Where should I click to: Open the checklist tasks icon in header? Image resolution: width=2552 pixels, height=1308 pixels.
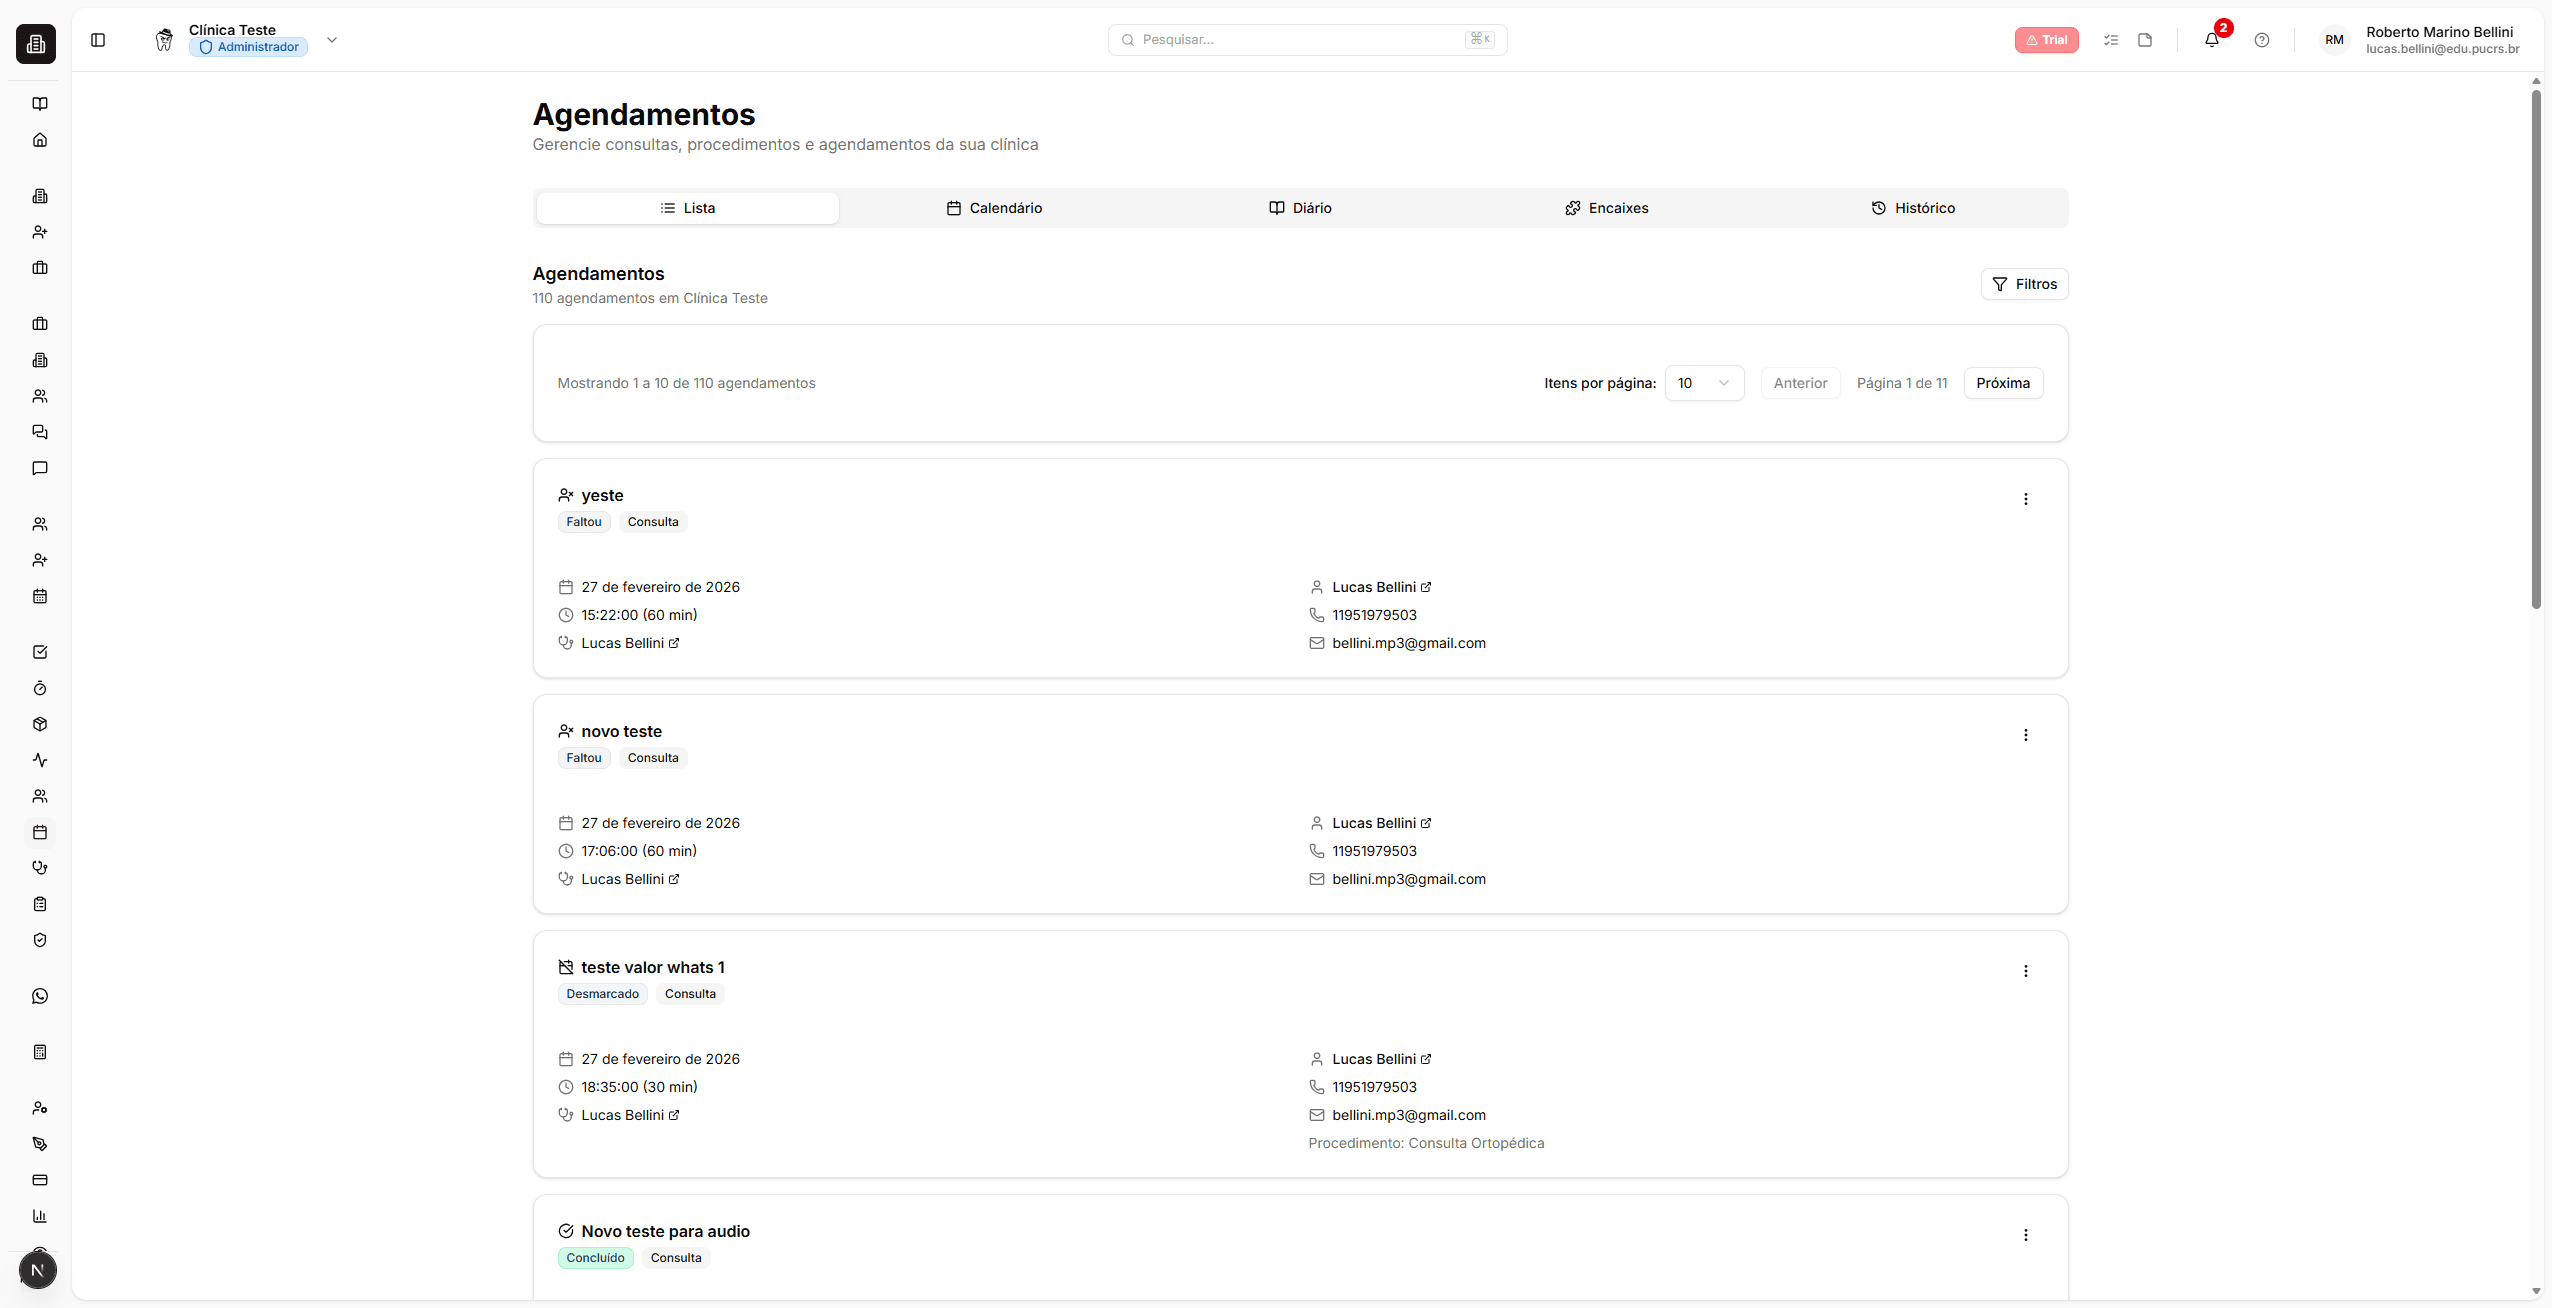(x=2111, y=40)
